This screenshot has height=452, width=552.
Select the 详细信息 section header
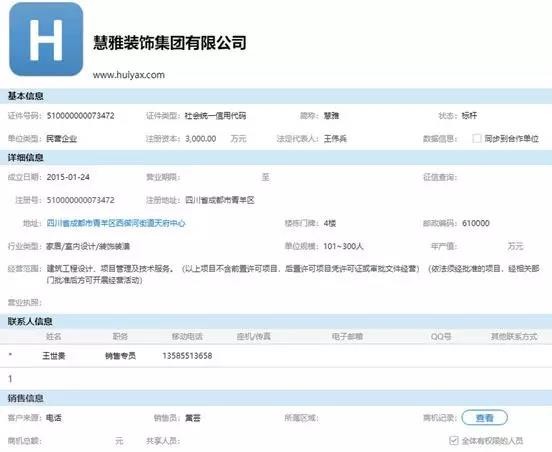26,157
